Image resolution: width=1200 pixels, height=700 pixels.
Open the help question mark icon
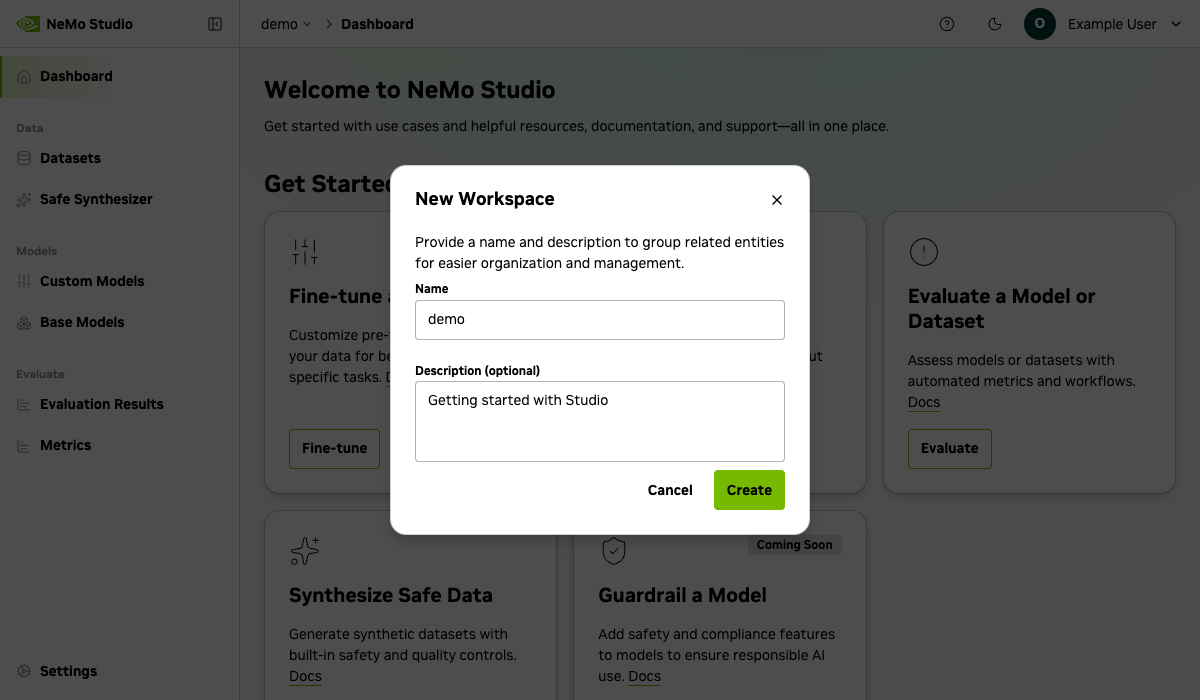(947, 24)
